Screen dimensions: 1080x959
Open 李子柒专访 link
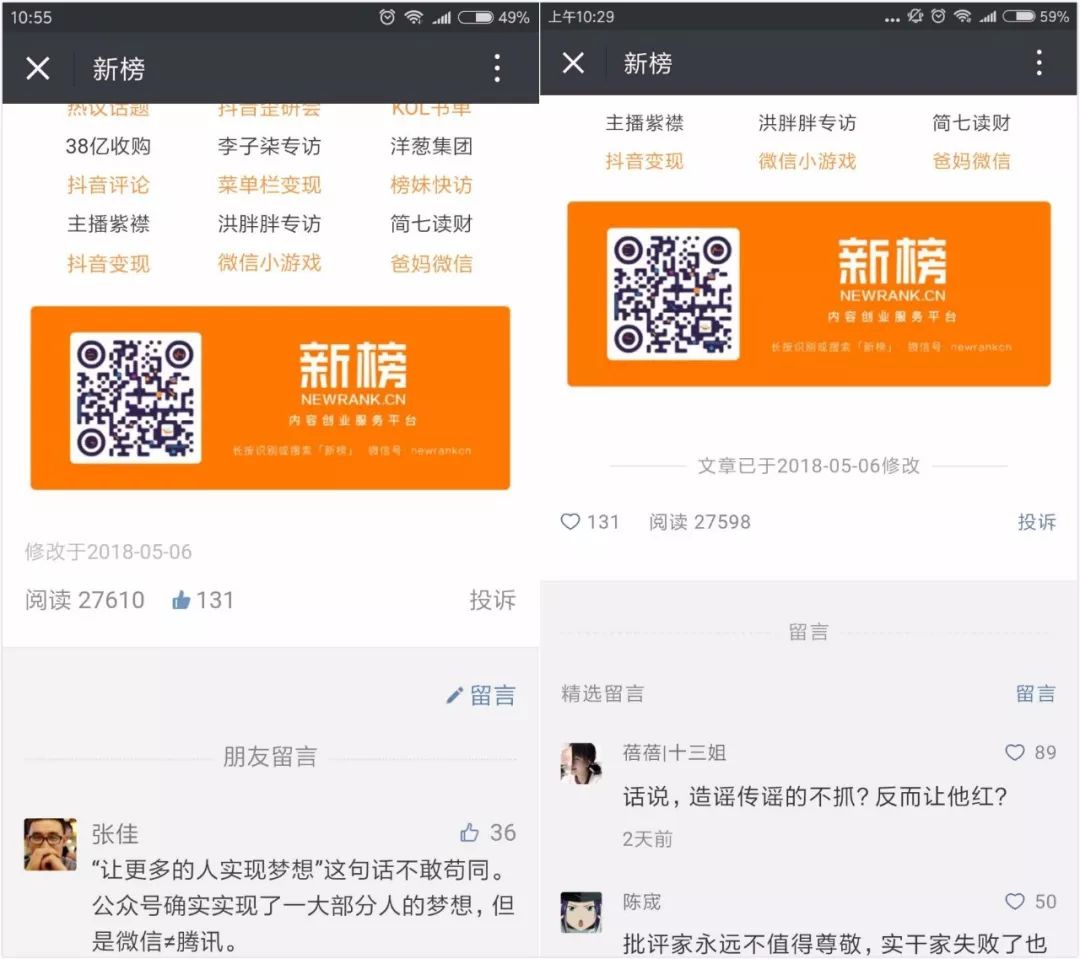coord(269,146)
